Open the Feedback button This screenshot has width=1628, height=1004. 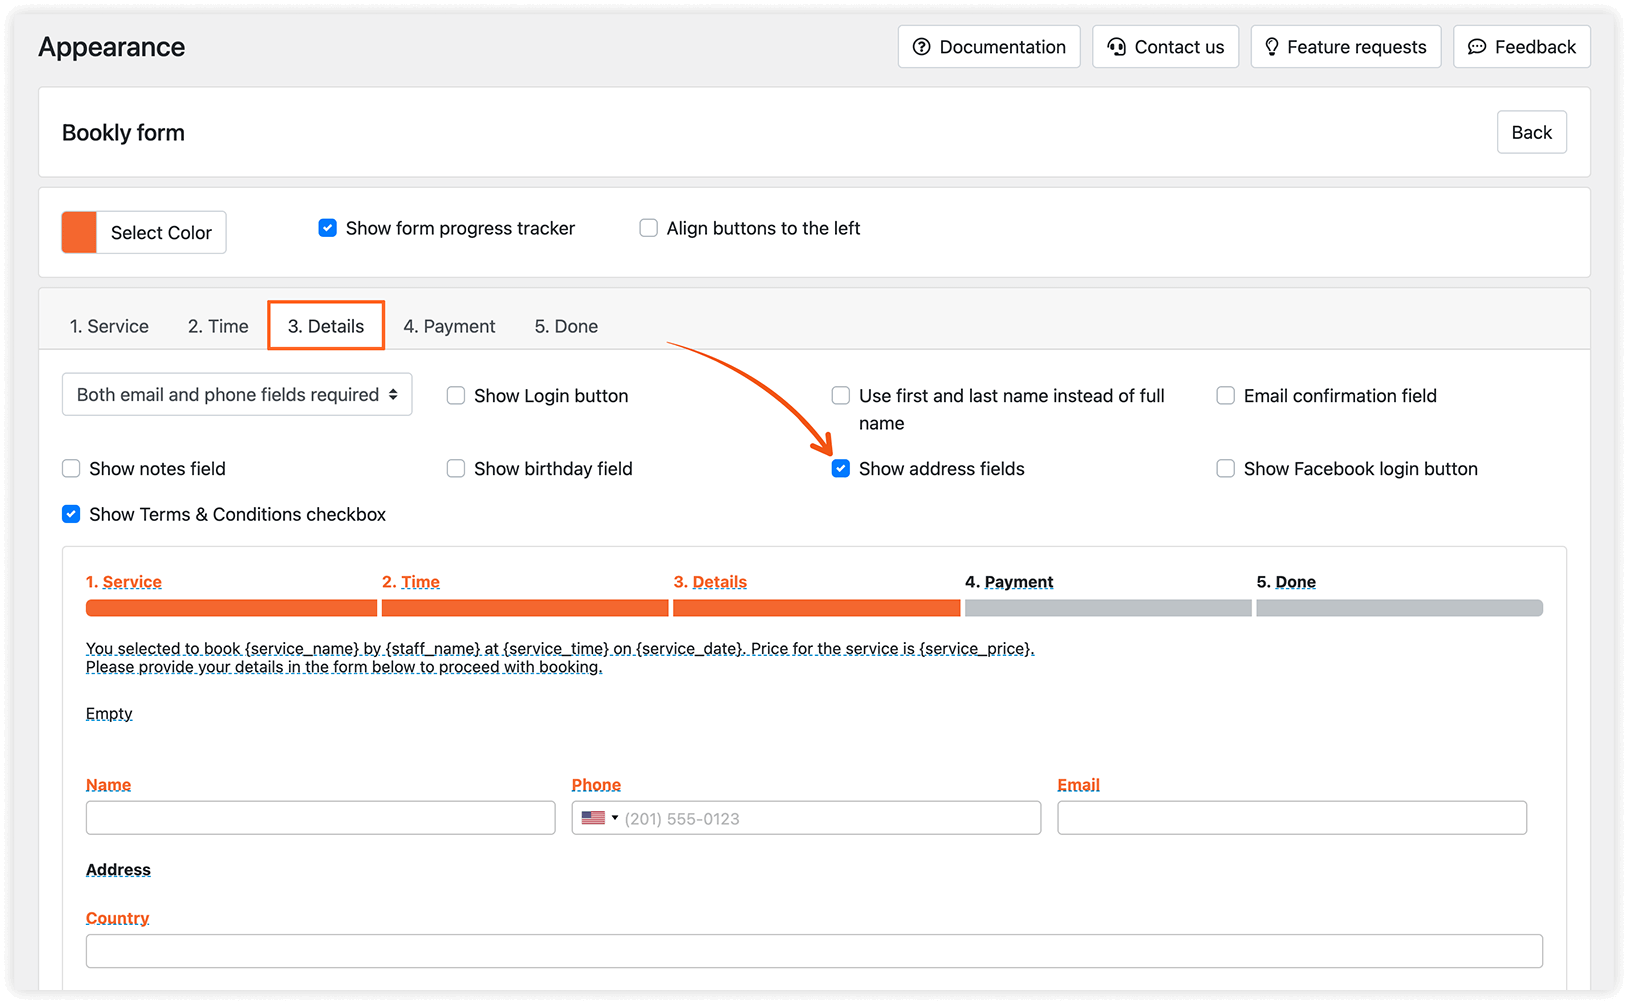click(x=1521, y=47)
